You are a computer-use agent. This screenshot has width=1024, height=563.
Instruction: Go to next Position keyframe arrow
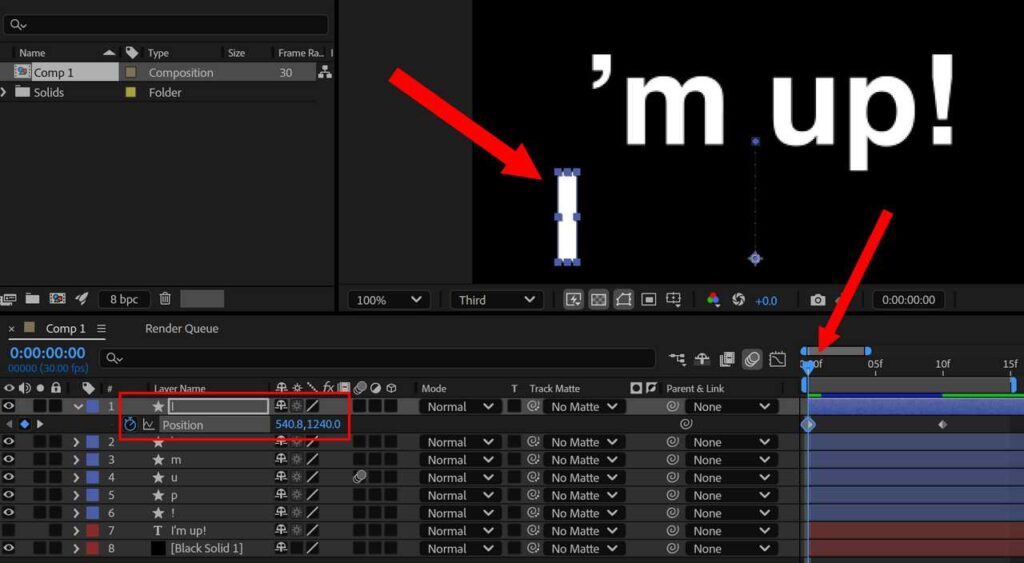click(40, 425)
